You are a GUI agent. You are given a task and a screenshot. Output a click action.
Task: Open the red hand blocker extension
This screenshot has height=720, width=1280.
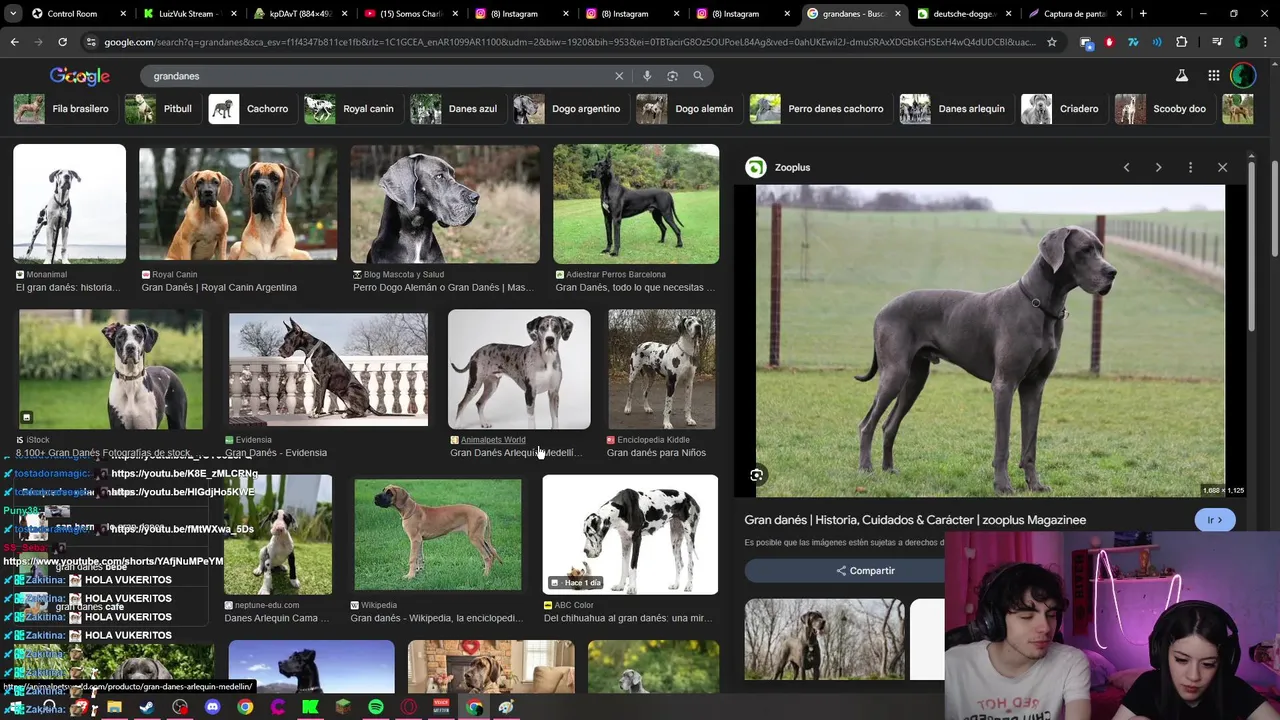1109,42
